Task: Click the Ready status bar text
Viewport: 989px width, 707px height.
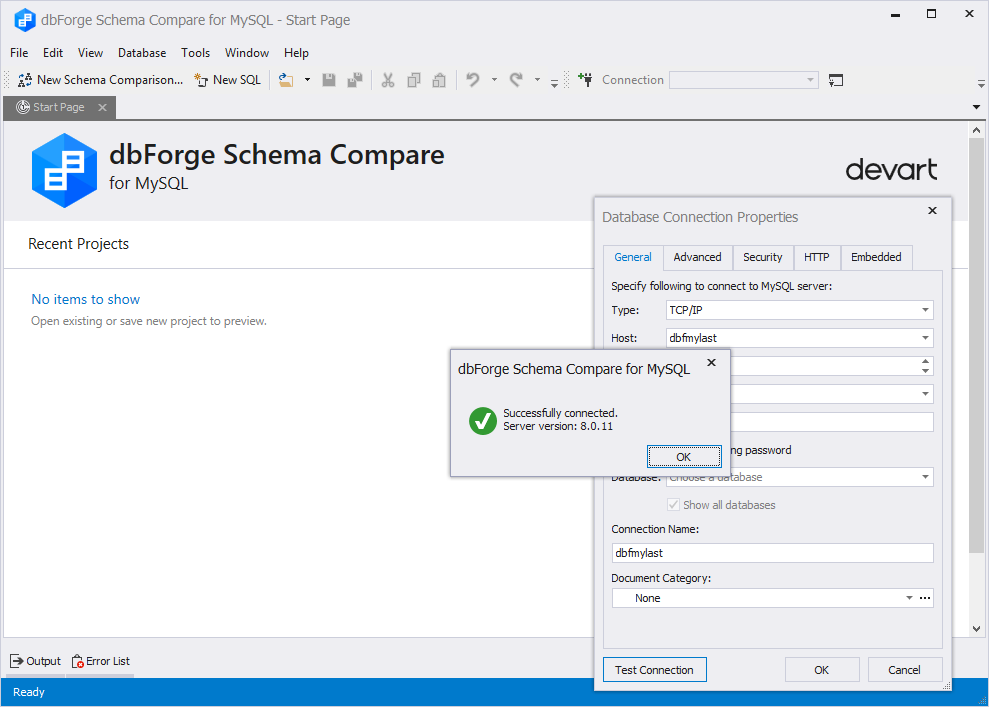Action: pyautogui.click(x=28, y=692)
